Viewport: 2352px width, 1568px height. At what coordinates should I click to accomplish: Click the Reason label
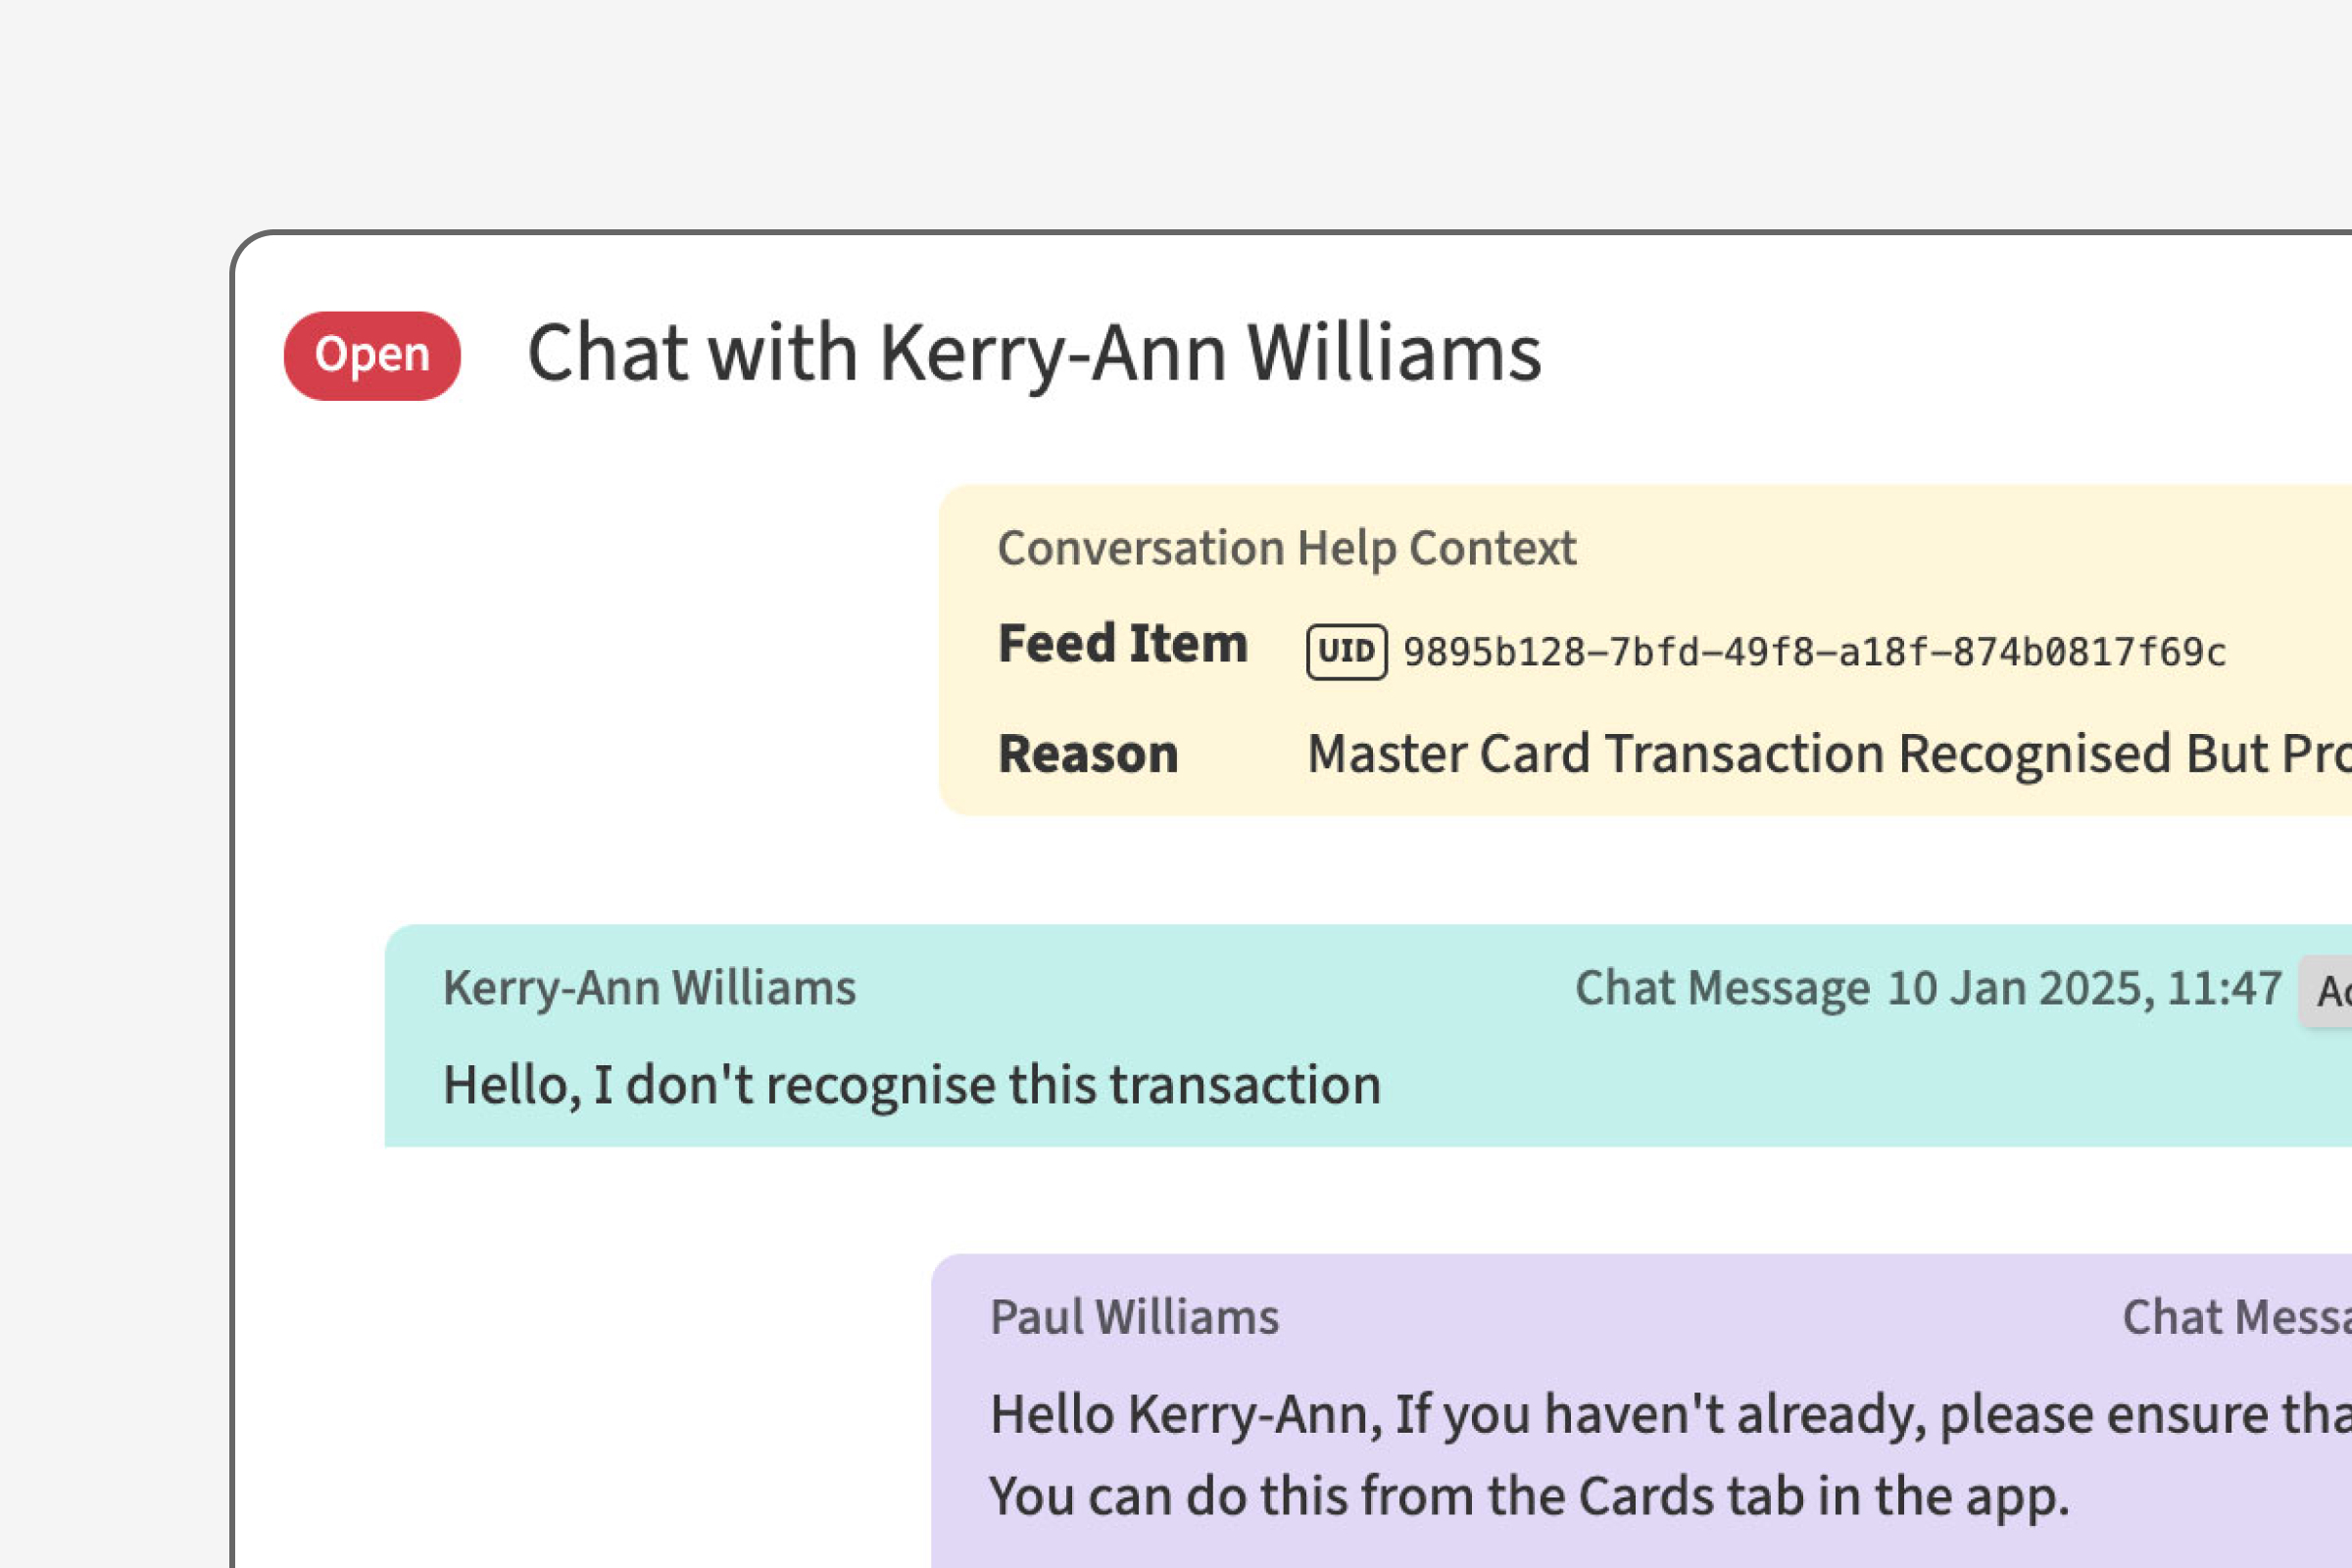tap(1088, 753)
